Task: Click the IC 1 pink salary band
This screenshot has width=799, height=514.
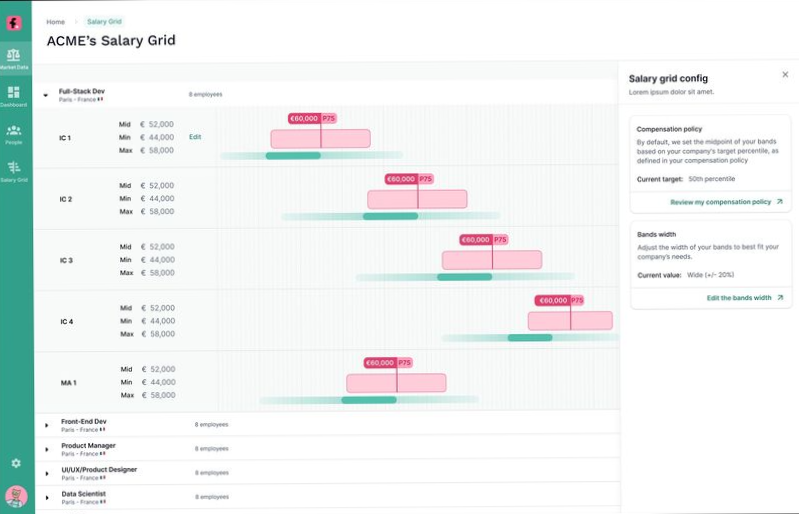Action: (x=320, y=138)
